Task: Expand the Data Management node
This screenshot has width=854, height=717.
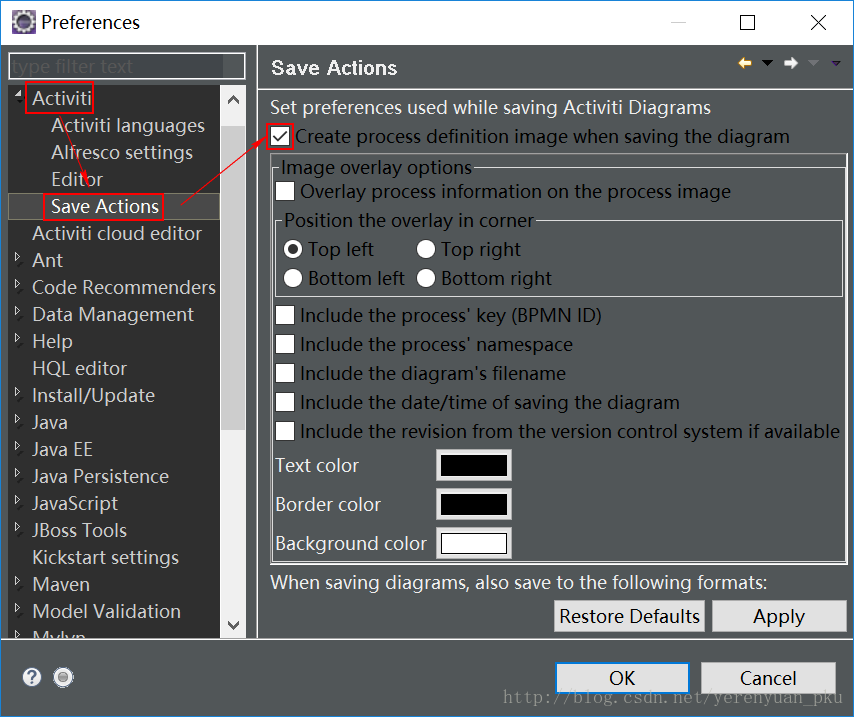Action: tap(18, 311)
